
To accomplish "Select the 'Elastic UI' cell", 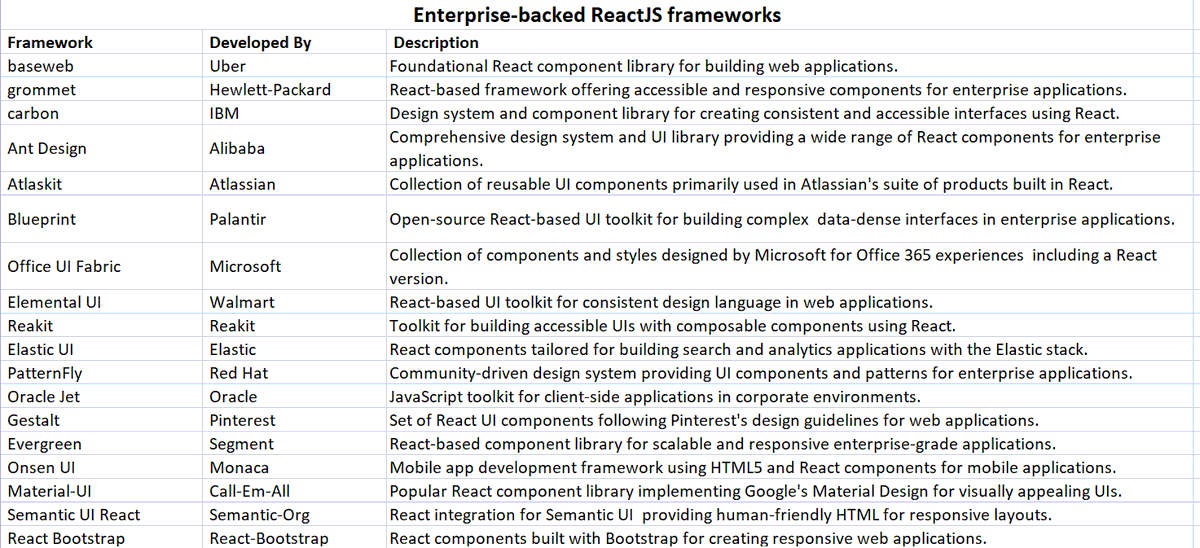I will pyautogui.click(x=102, y=349).
